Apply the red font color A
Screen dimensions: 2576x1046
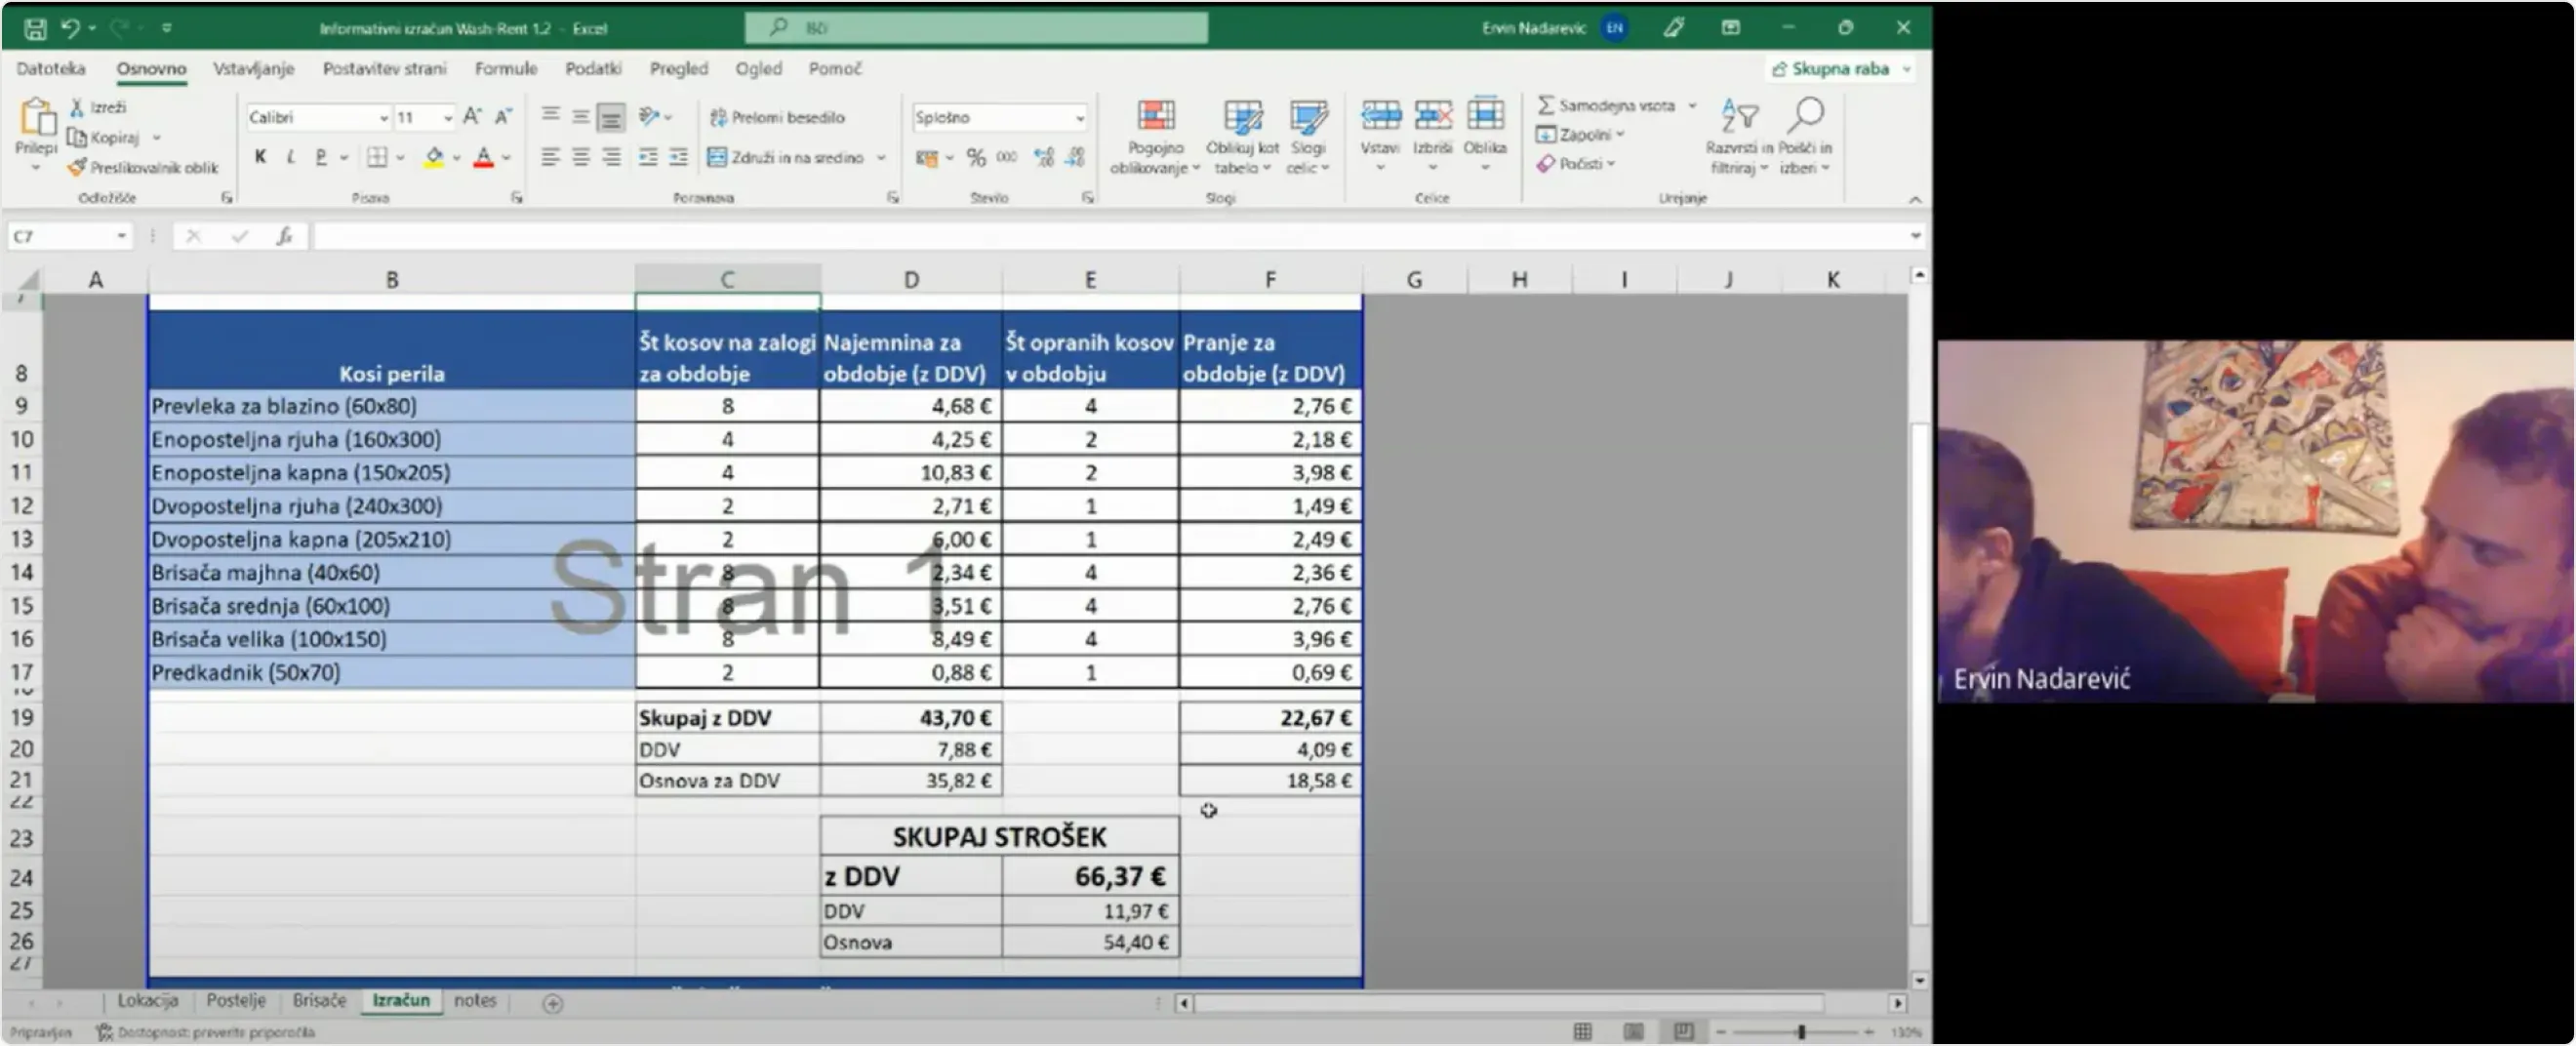pyautogui.click(x=484, y=157)
